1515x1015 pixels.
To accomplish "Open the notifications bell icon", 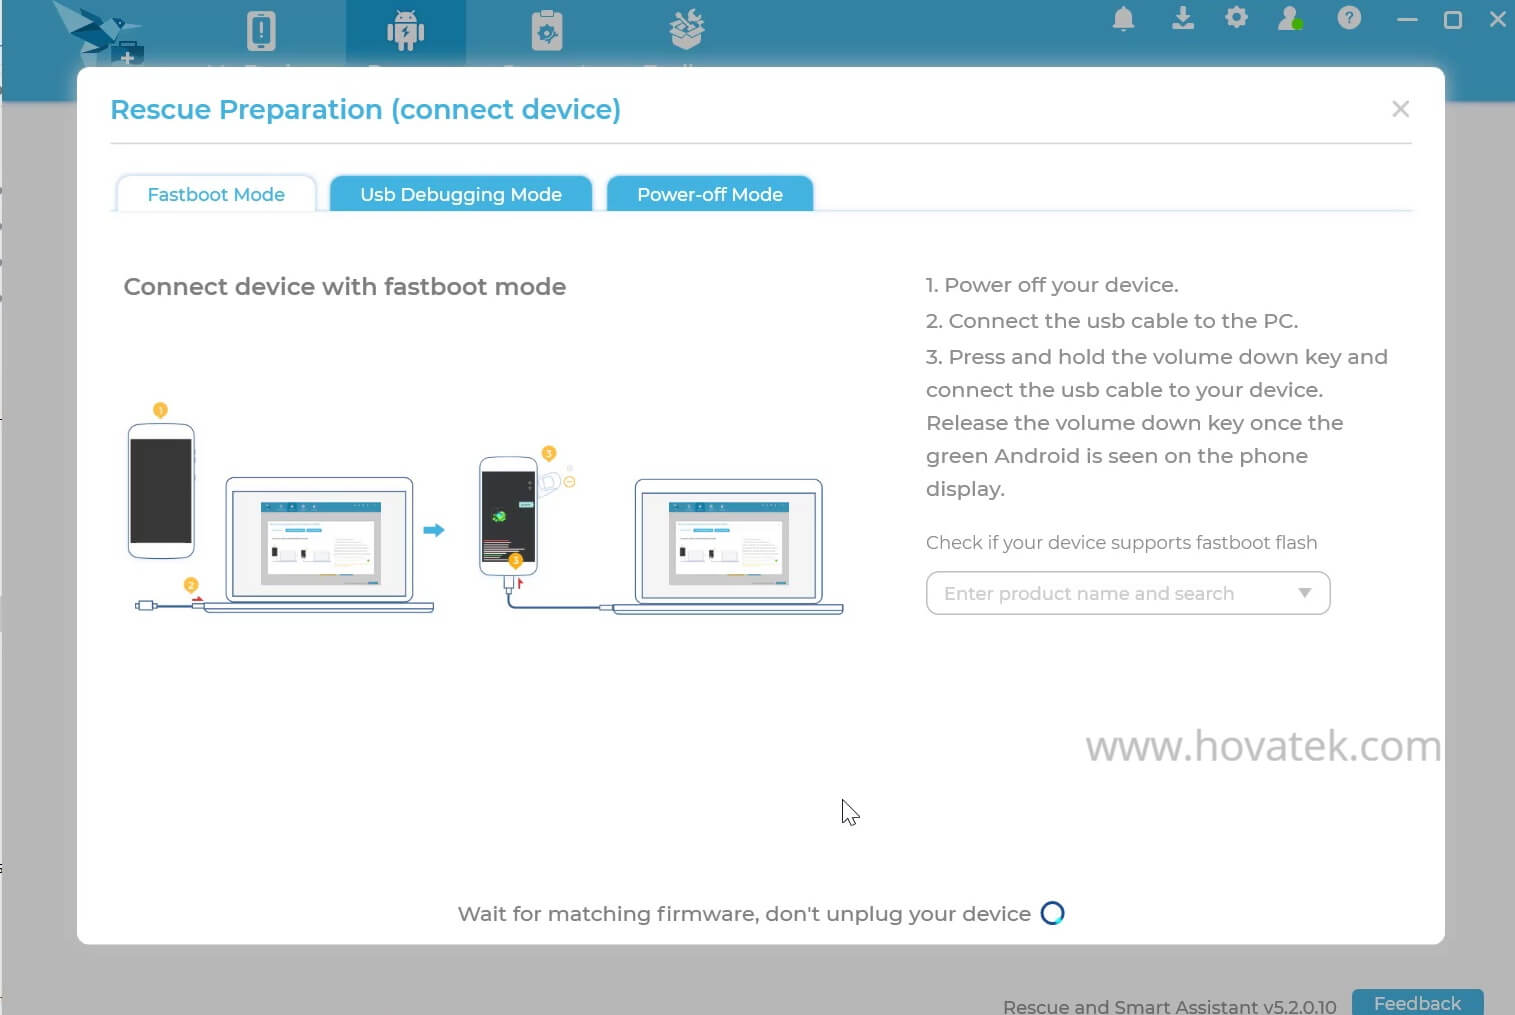I will (1122, 18).
